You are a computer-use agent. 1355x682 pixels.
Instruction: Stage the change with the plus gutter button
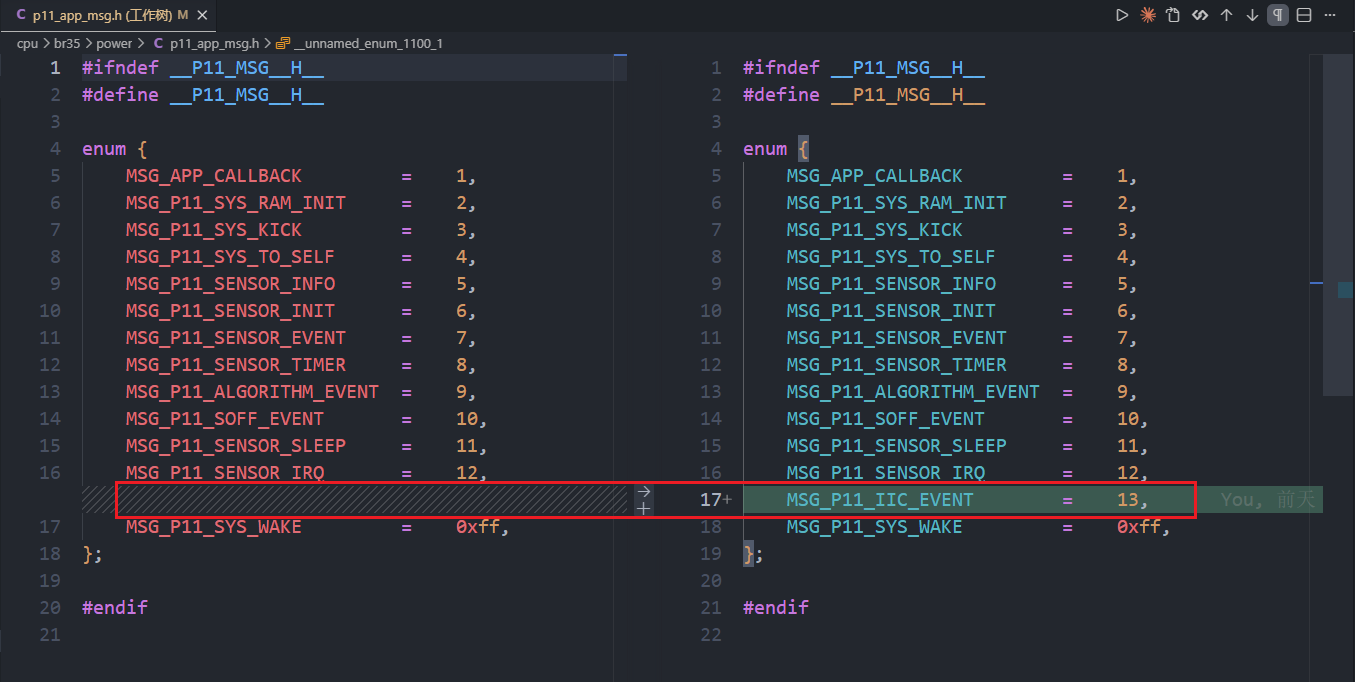click(643, 508)
